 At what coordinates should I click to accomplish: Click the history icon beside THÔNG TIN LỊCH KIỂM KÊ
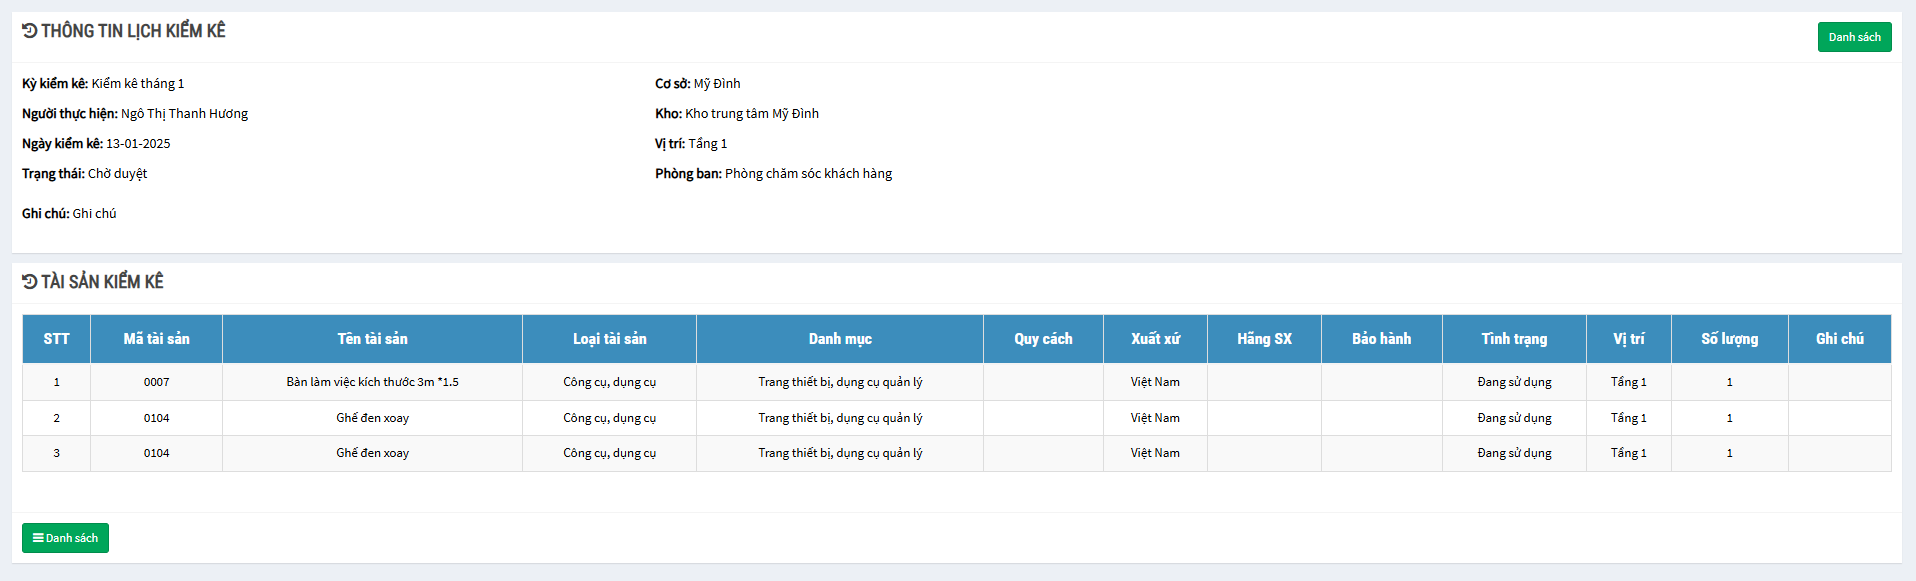(x=29, y=31)
